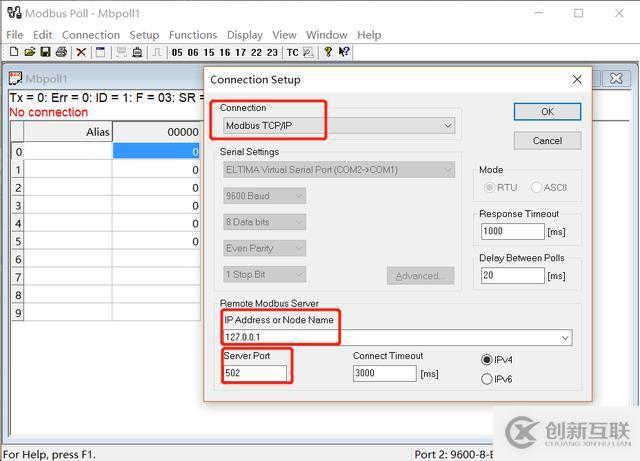640x461 pixels.
Task: Select row header 9 in Mbpoll1
Action: (18, 313)
